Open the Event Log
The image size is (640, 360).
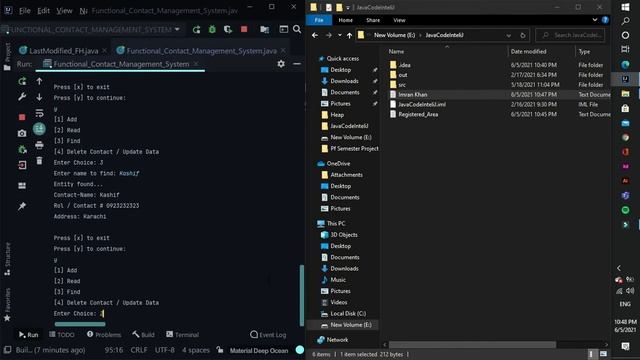268,335
